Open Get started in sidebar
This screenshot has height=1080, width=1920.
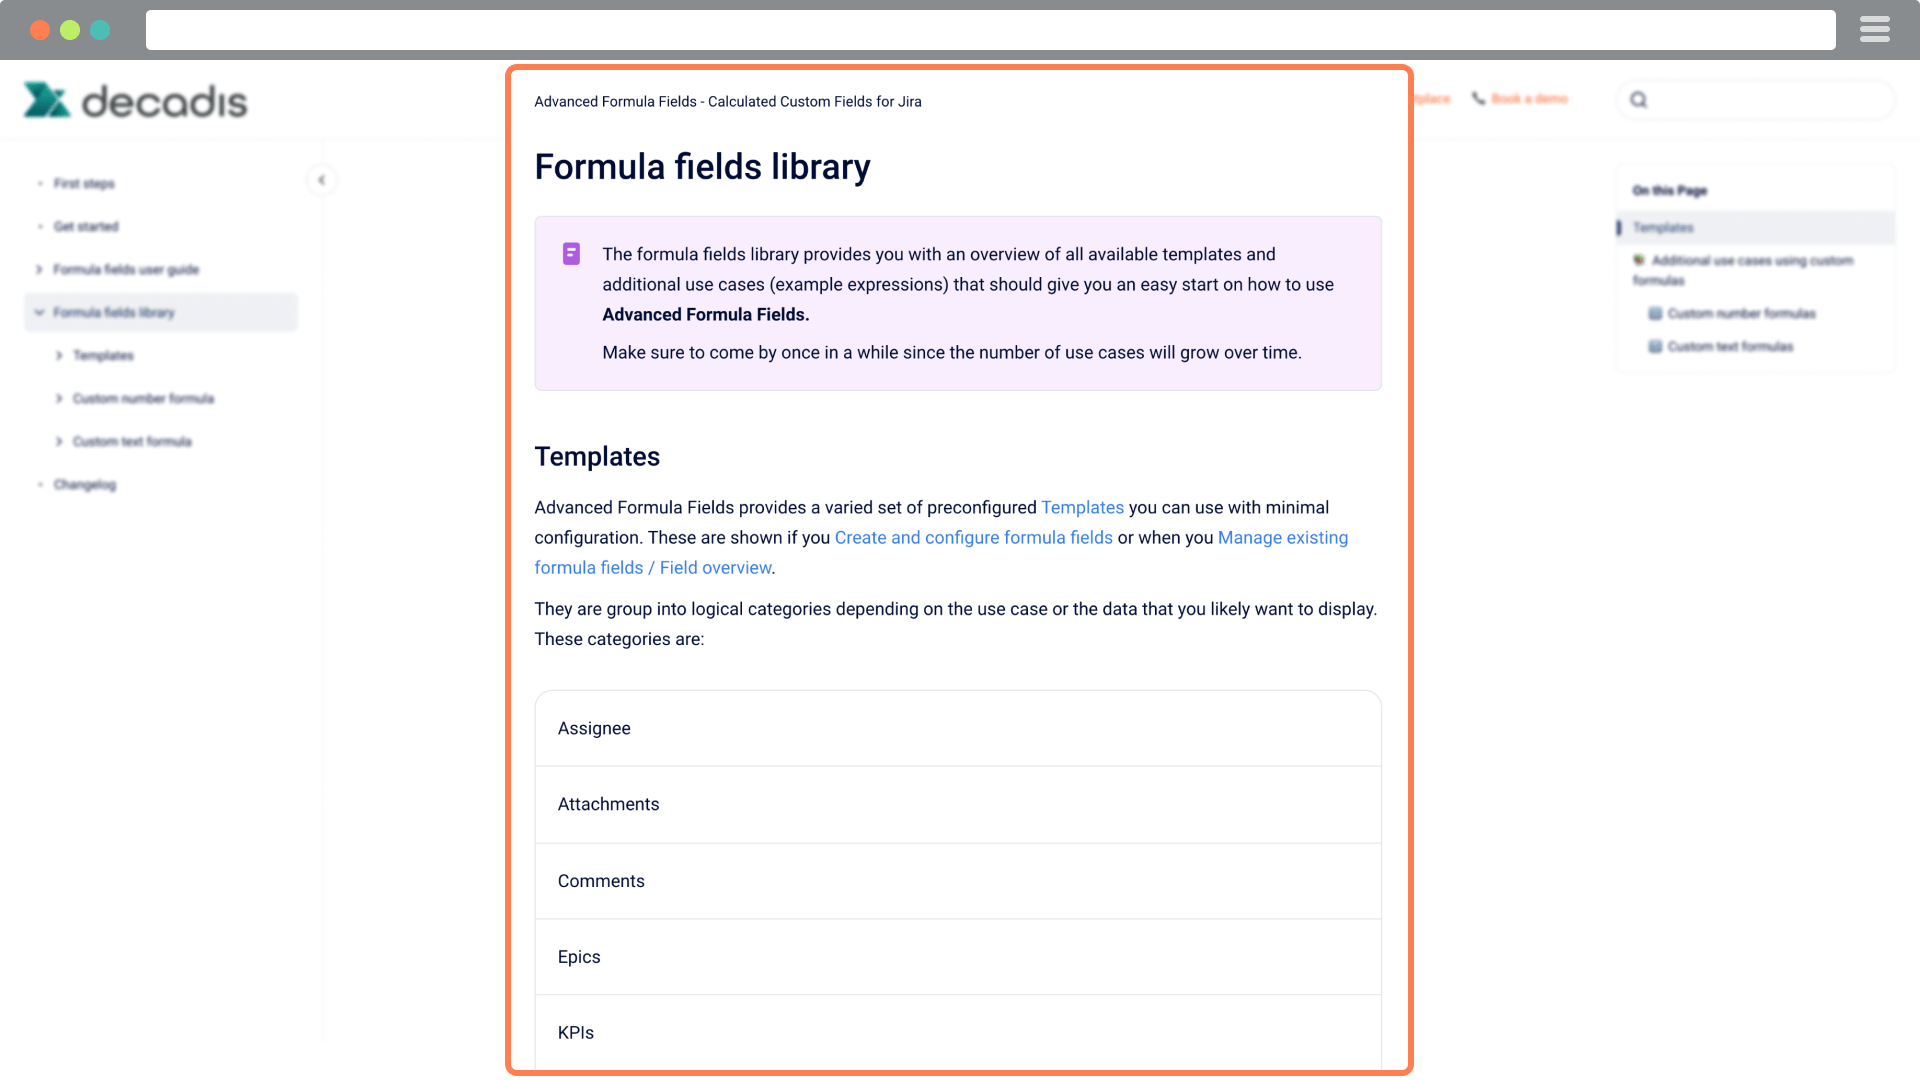(86, 227)
